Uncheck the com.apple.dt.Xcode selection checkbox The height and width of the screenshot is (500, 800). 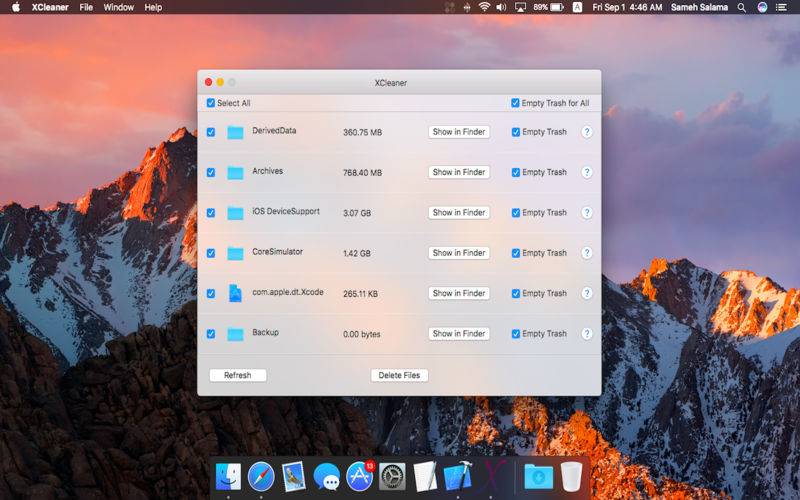click(211, 293)
